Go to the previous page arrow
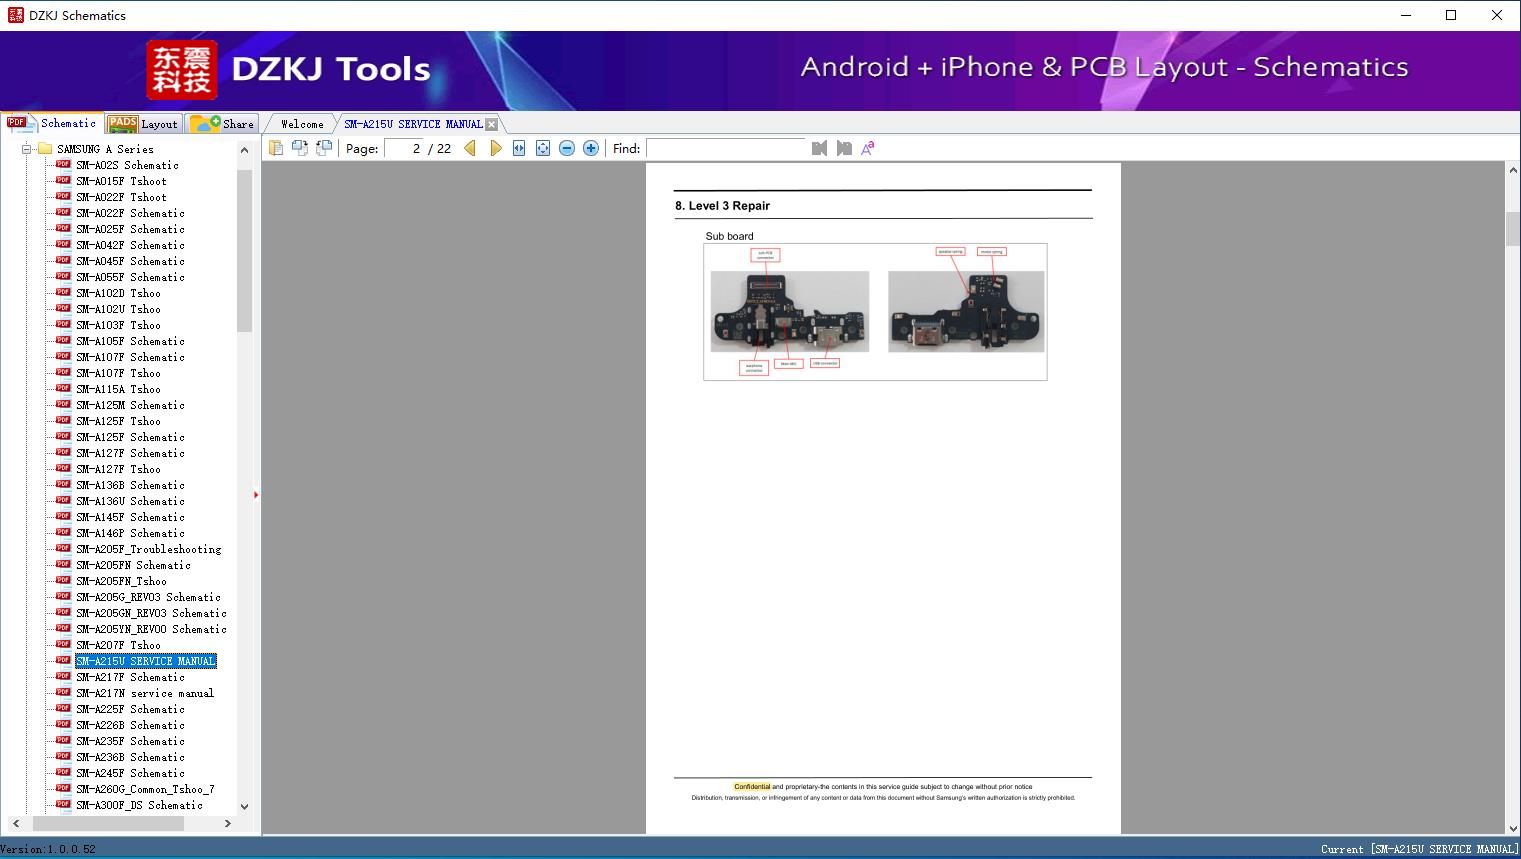The width and height of the screenshot is (1521, 859). point(470,148)
